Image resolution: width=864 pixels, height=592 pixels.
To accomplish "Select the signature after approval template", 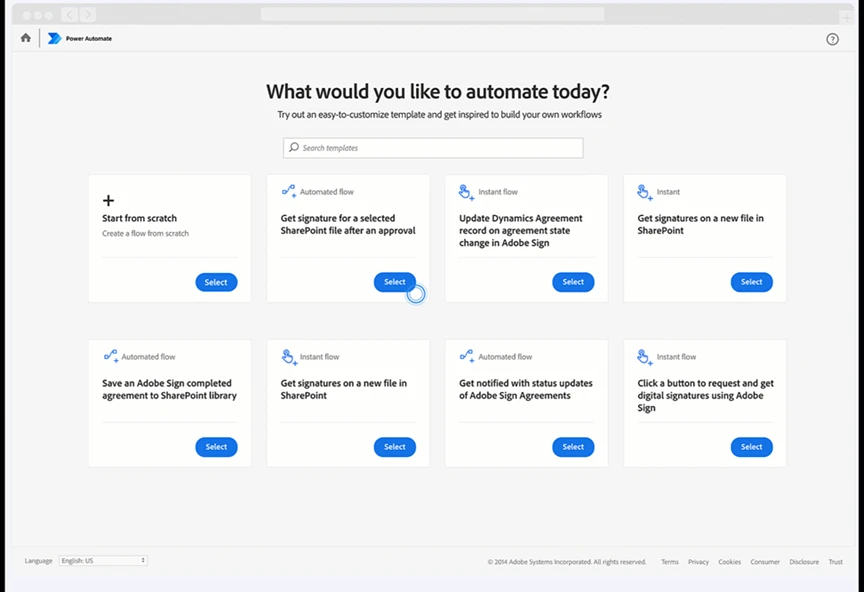I will tap(394, 281).
